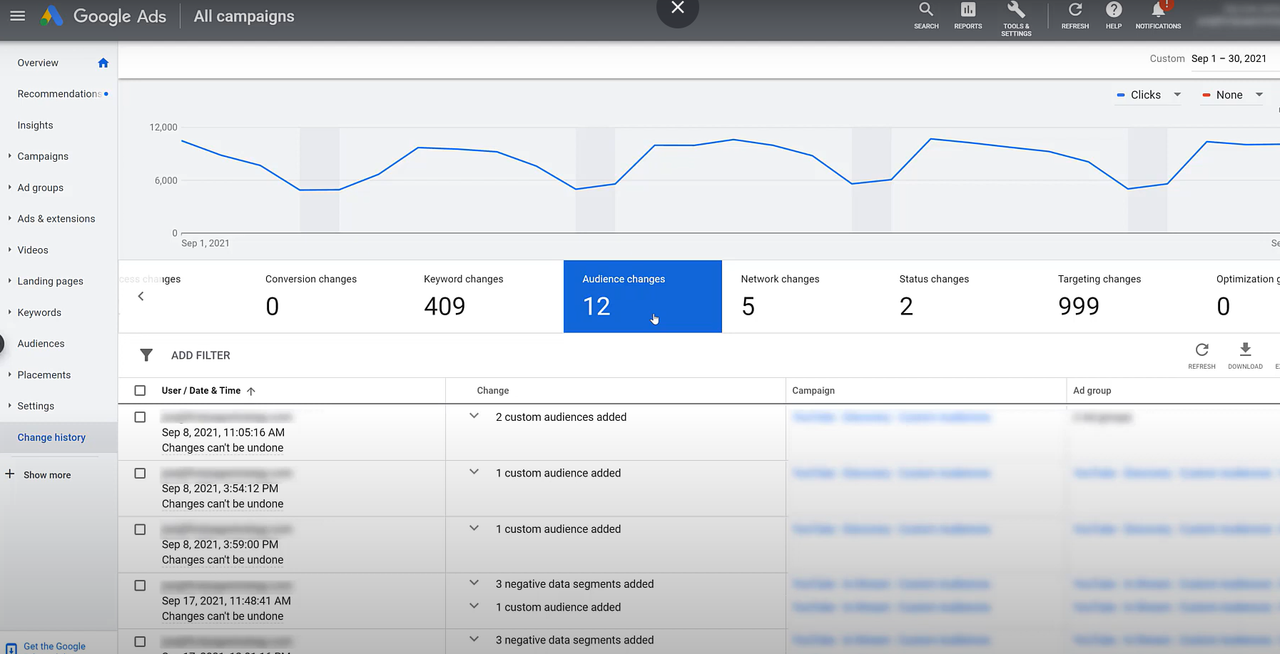1280x654 pixels.
Task: Check the row for Sep 8, 3:54:12 PM
Action: (140, 473)
